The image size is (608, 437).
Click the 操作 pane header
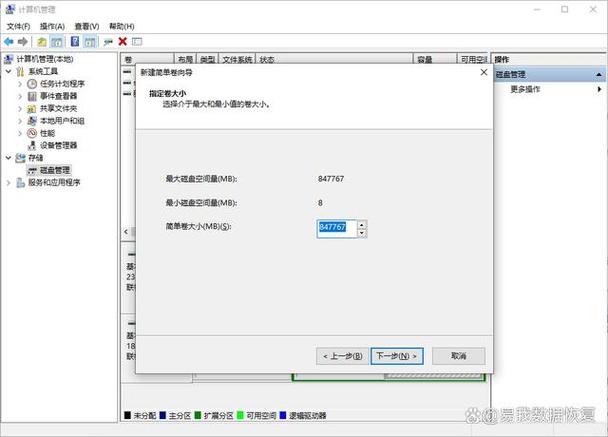coord(548,59)
